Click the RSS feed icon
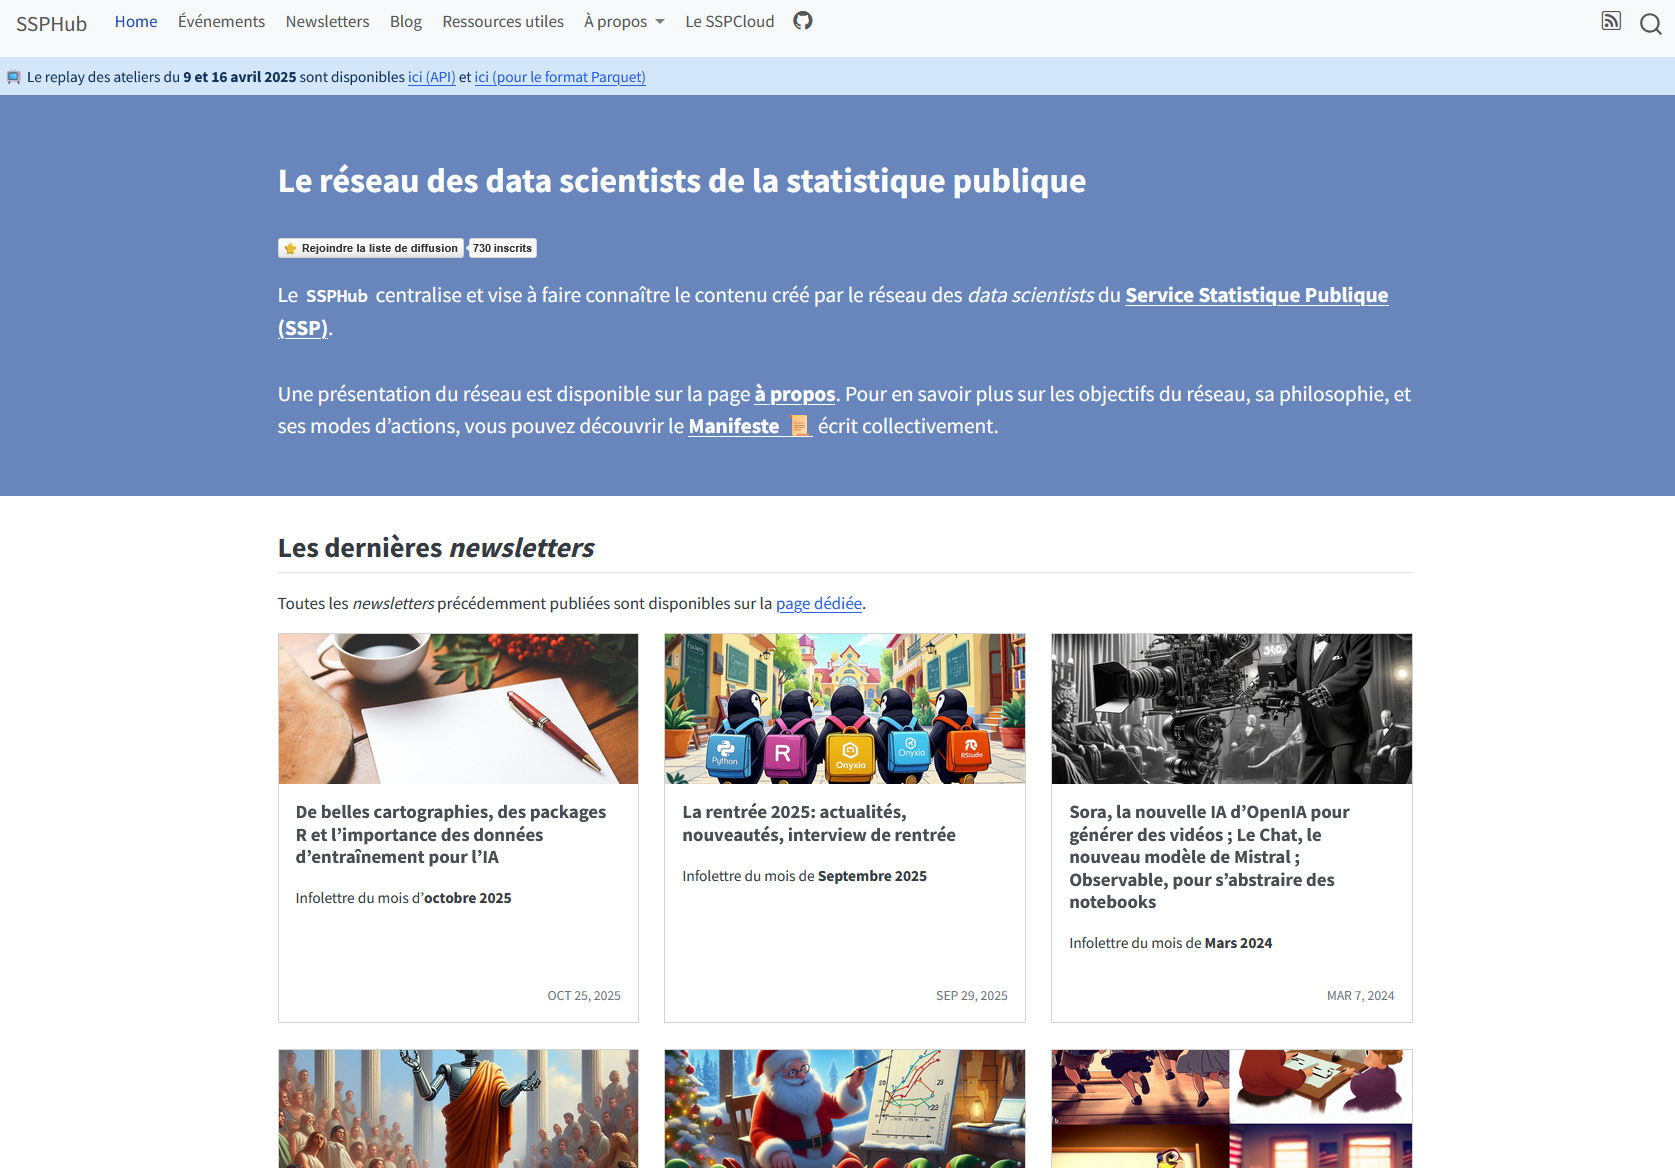 point(1610,21)
